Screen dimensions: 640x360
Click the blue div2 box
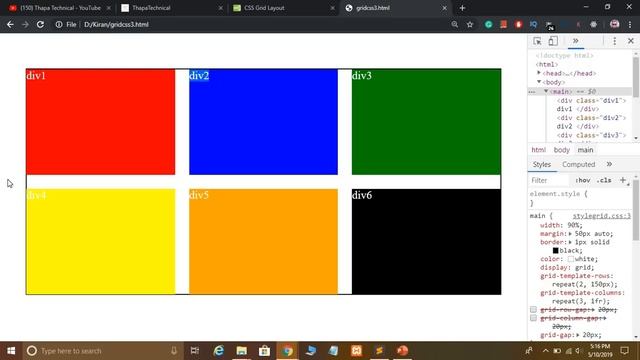click(263, 122)
